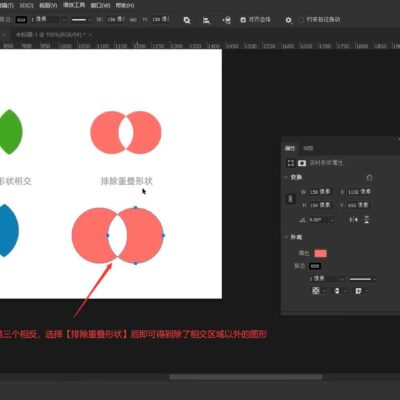Image resolution: width=400 pixels, height=400 pixels.
Task: Open the stroke alignment type dropdown
Action: [x=318, y=291]
